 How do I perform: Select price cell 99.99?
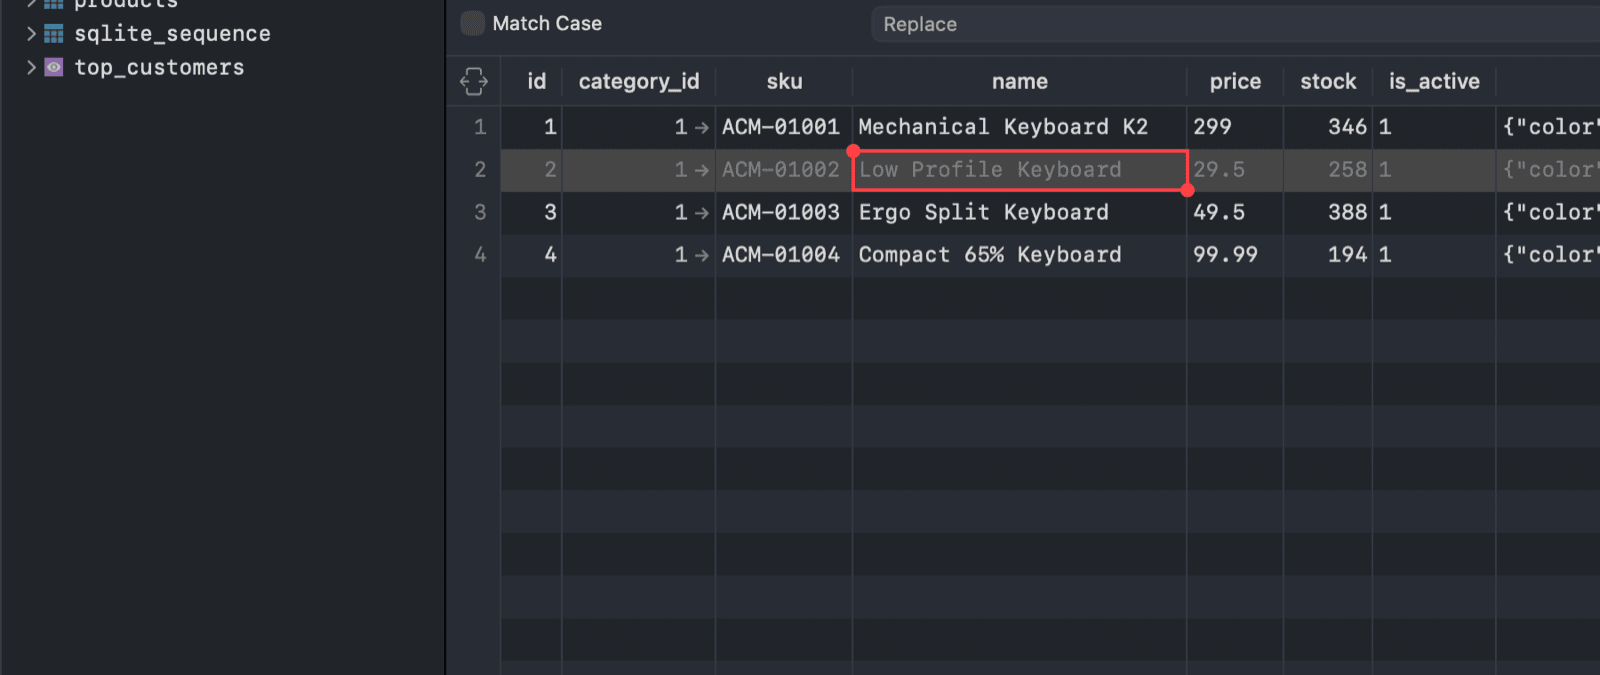tap(1235, 255)
